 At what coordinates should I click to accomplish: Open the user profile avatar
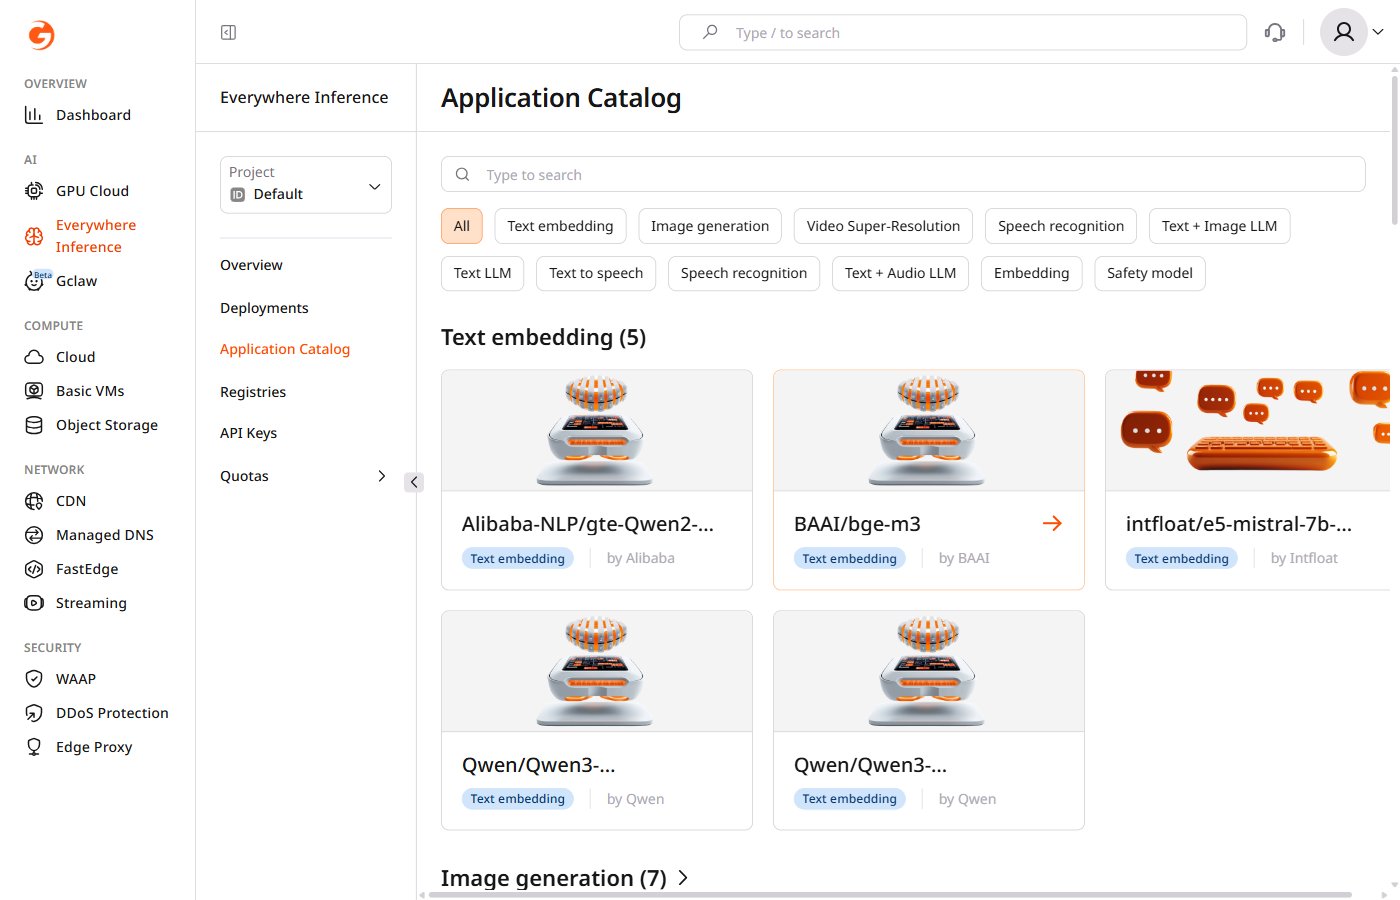(x=1344, y=32)
